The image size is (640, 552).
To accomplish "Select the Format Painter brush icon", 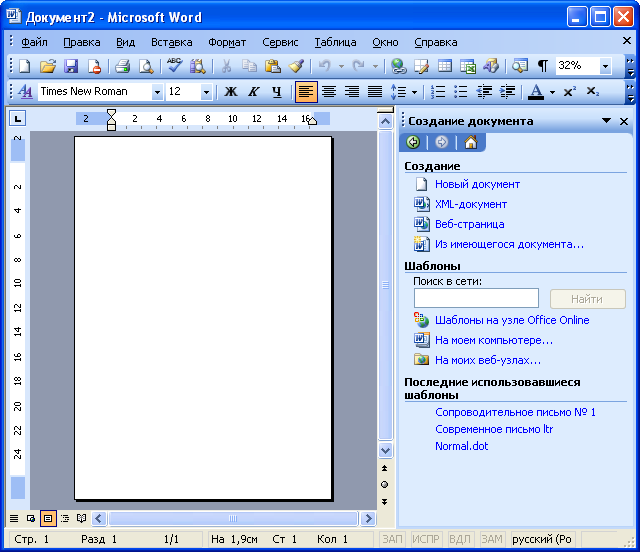I will [296, 66].
